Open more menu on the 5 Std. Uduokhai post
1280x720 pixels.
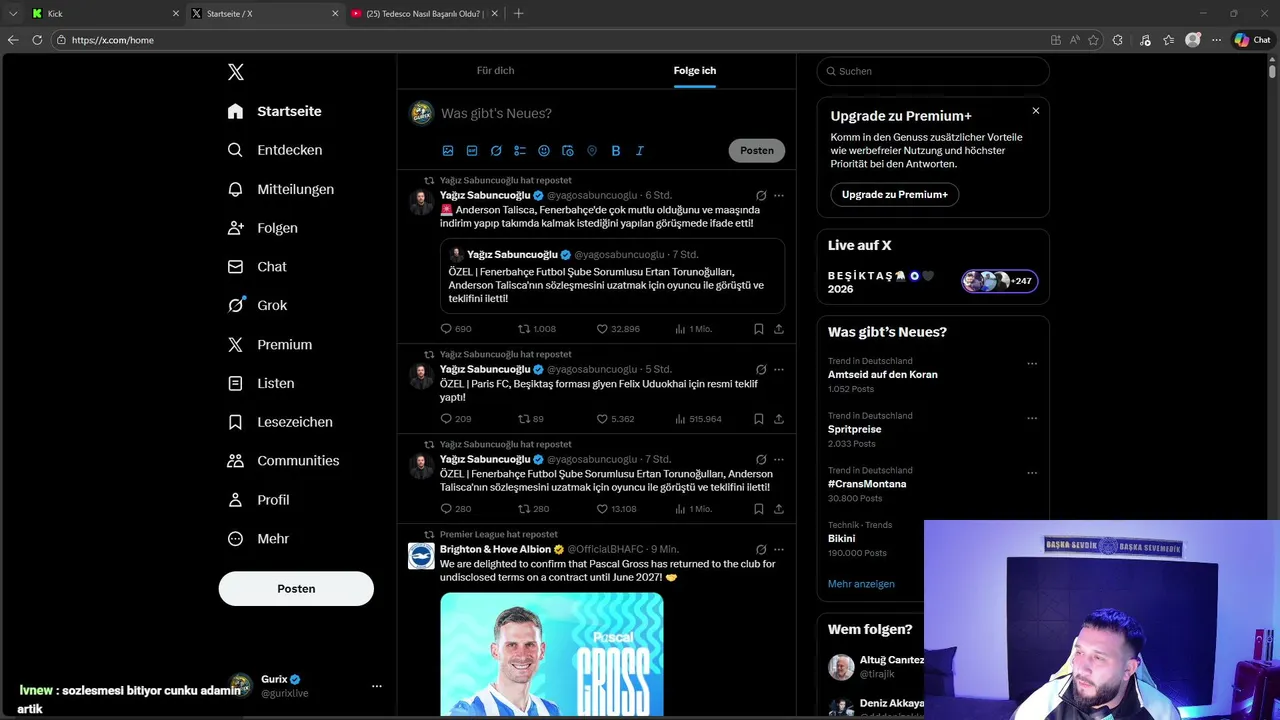[x=779, y=370]
